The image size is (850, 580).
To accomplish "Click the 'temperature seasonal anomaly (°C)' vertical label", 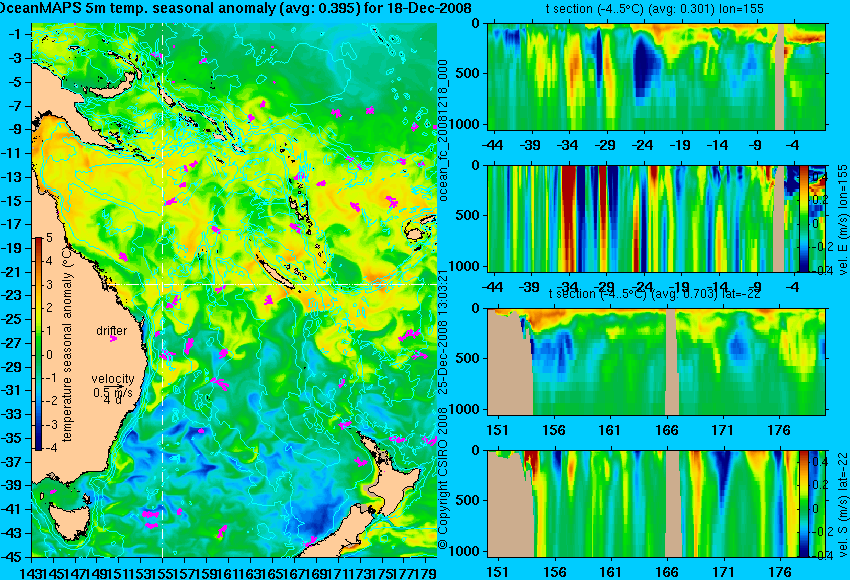I will pos(67,344).
